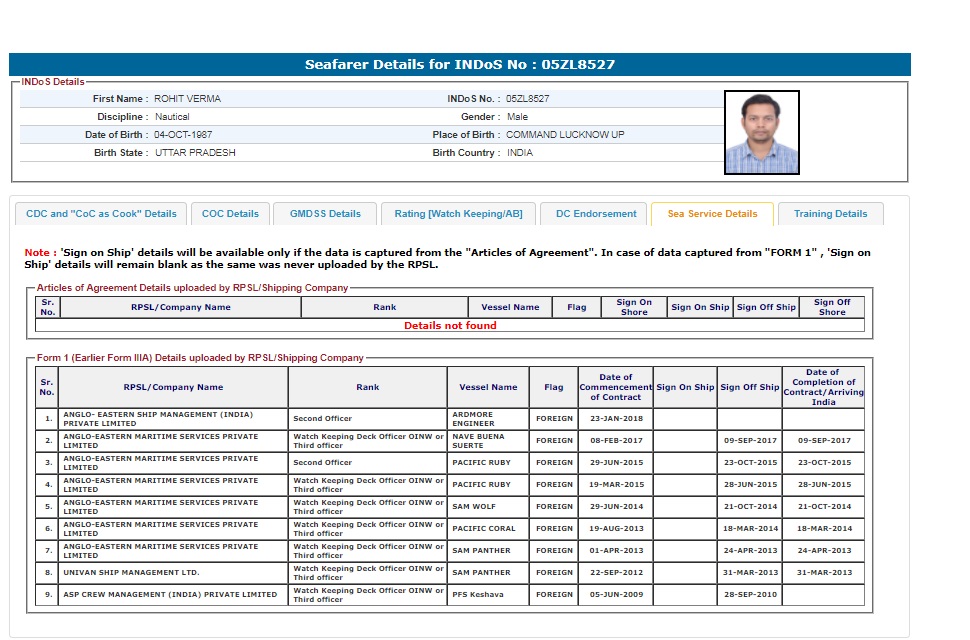Select the Rating [Watch Keeping/AB] tab

click(x=458, y=214)
